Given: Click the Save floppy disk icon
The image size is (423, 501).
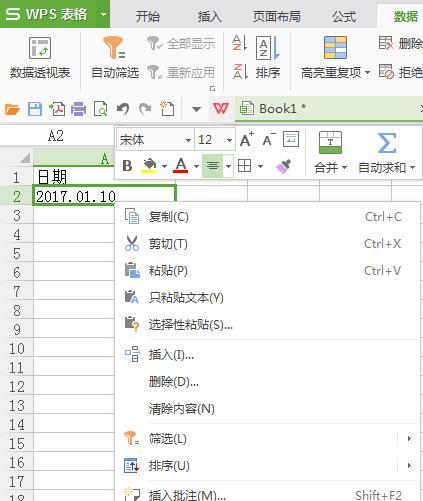Looking at the screenshot, I should (x=35, y=109).
